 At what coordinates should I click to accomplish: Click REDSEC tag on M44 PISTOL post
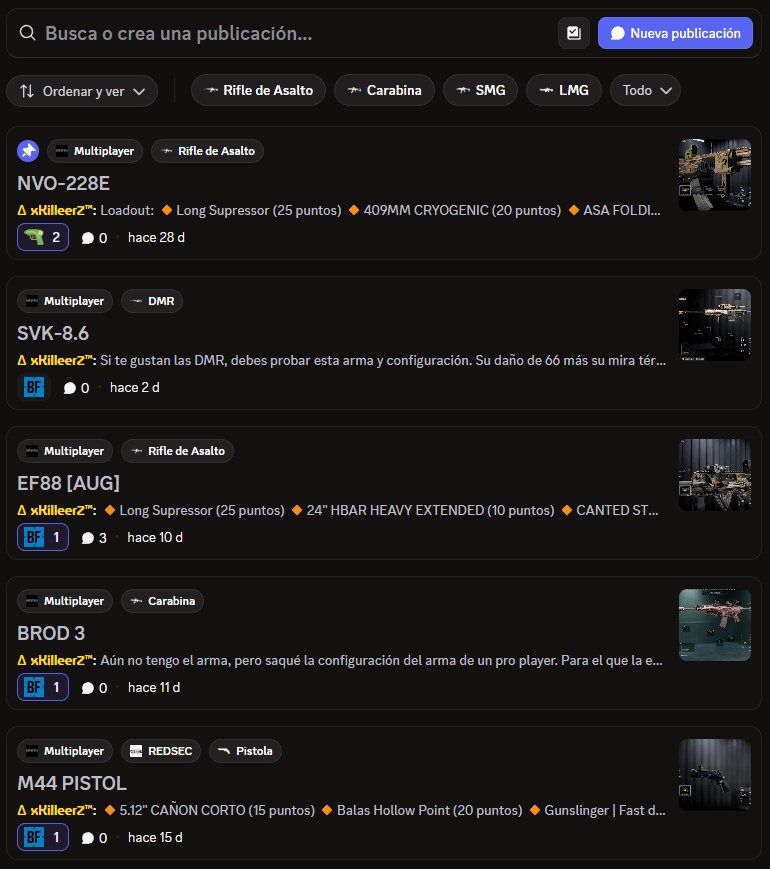pos(161,751)
